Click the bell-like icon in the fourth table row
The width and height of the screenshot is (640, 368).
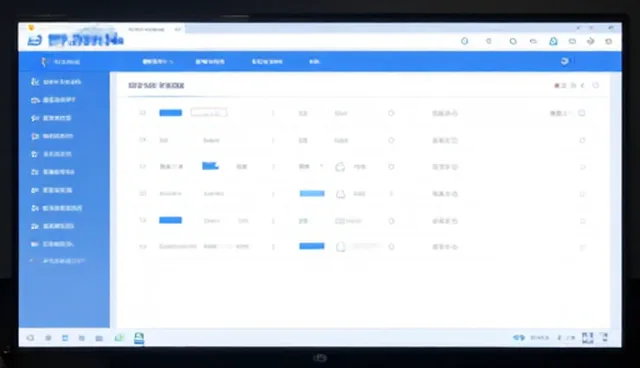point(340,194)
